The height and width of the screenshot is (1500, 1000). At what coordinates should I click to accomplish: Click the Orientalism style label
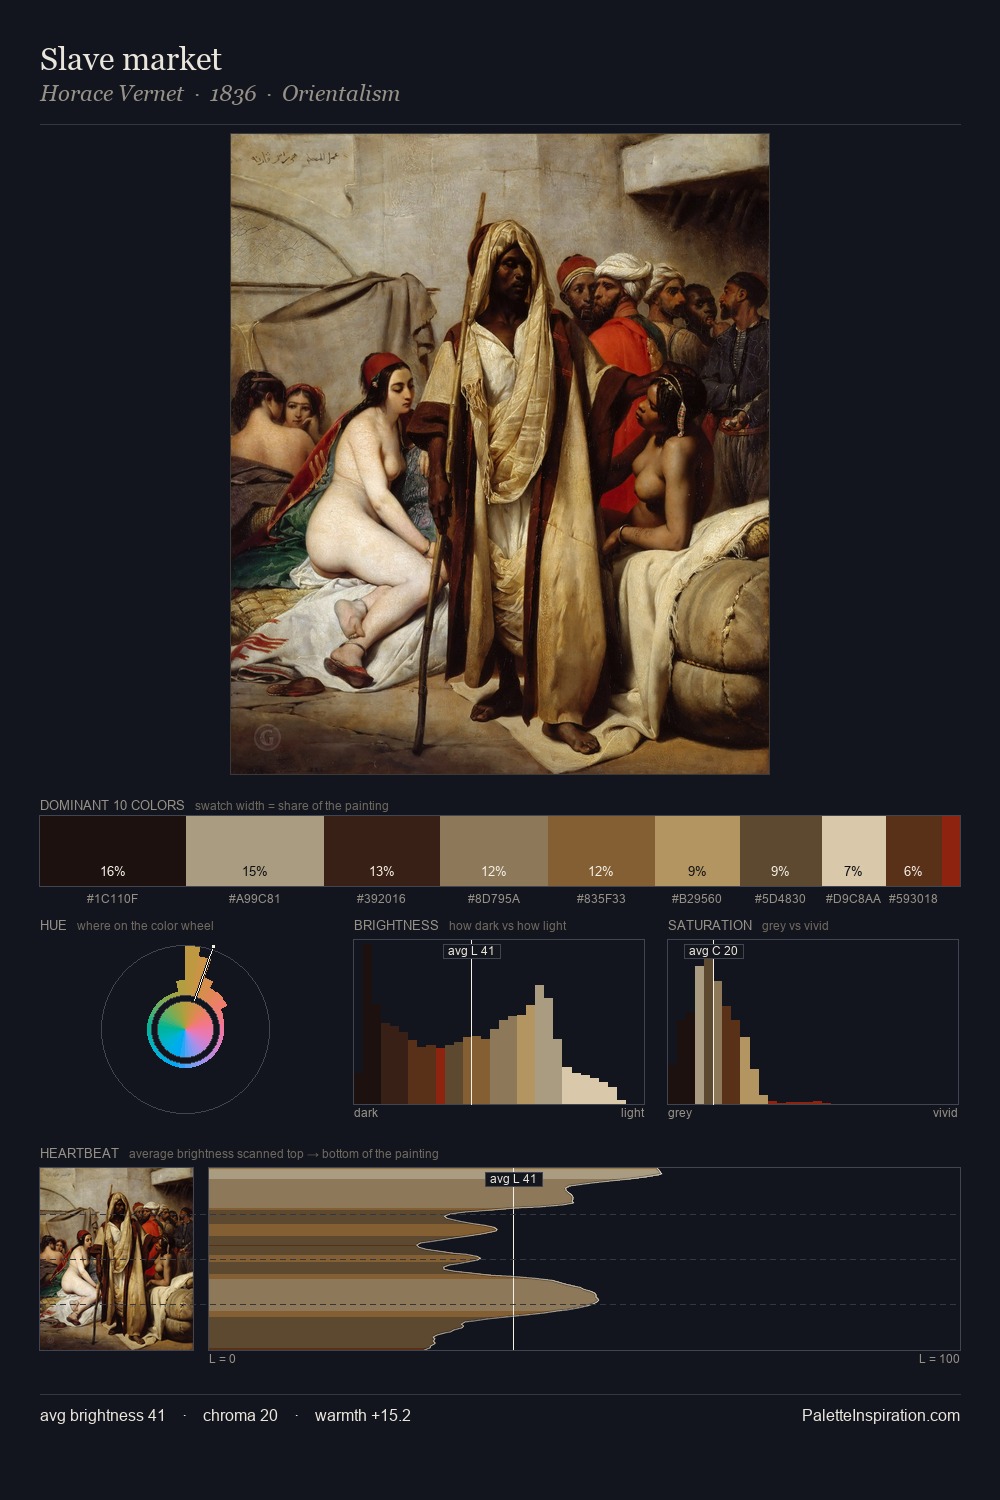click(x=341, y=93)
